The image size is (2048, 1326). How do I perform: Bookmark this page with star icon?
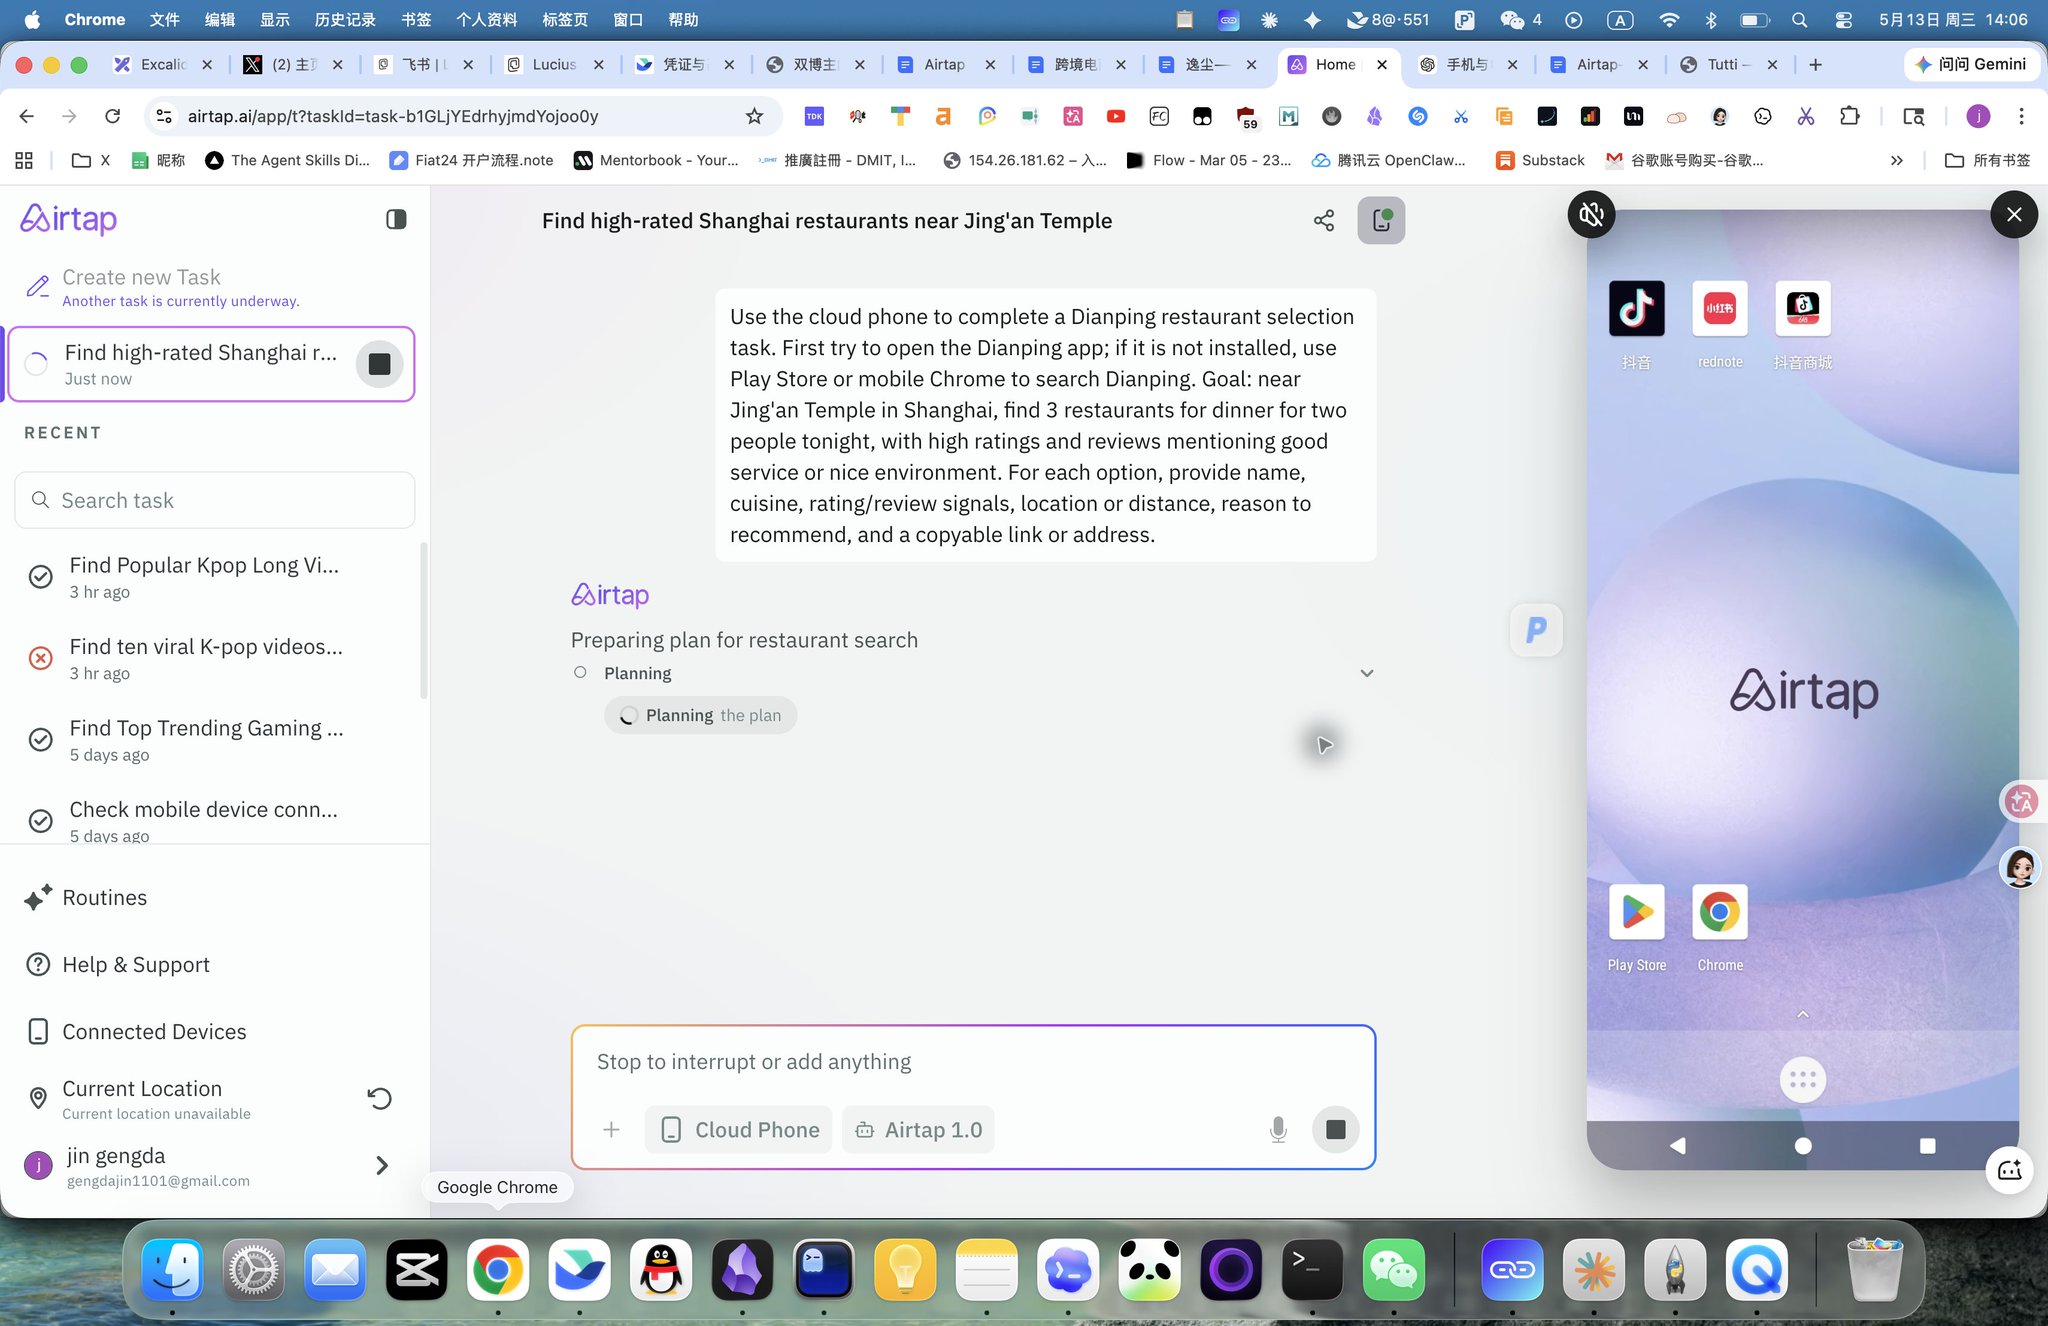[x=755, y=116]
